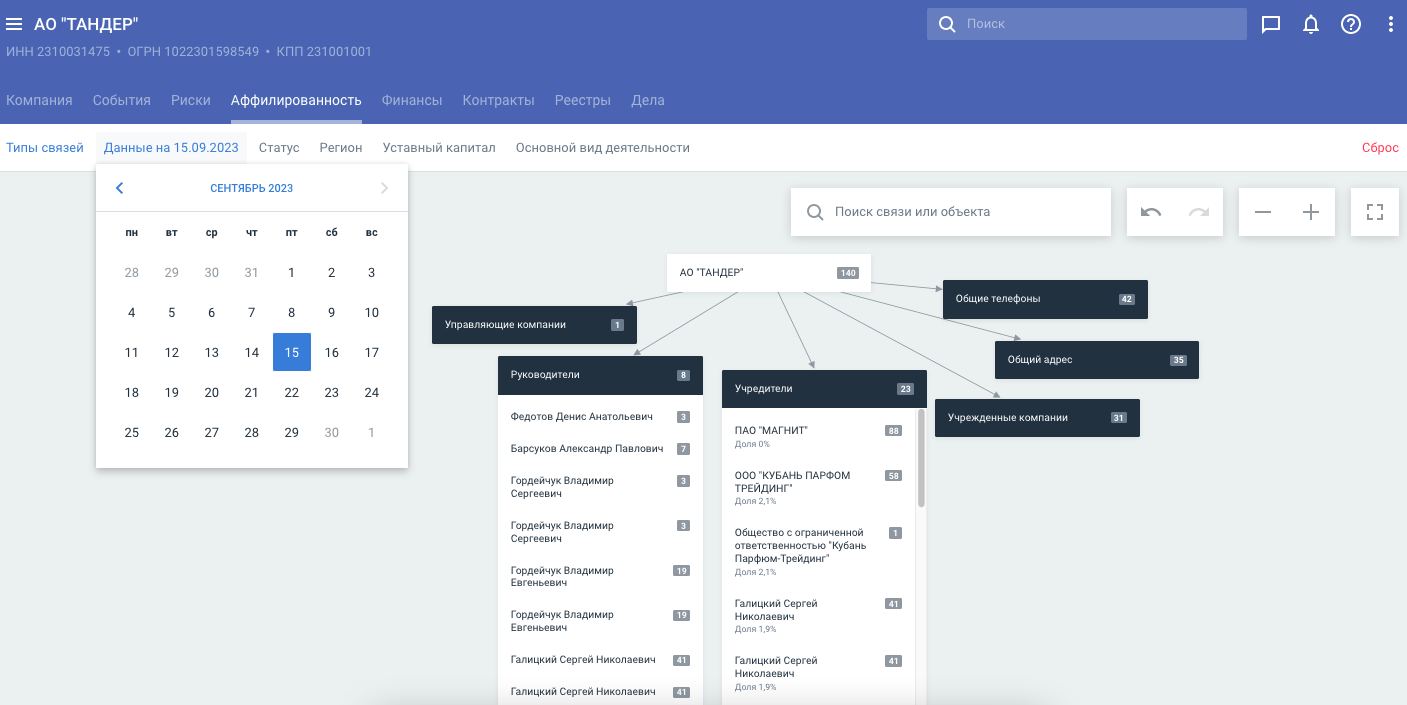Open notifications bell
This screenshot has height=705, width=1407.
click(x=1311, y=24)
